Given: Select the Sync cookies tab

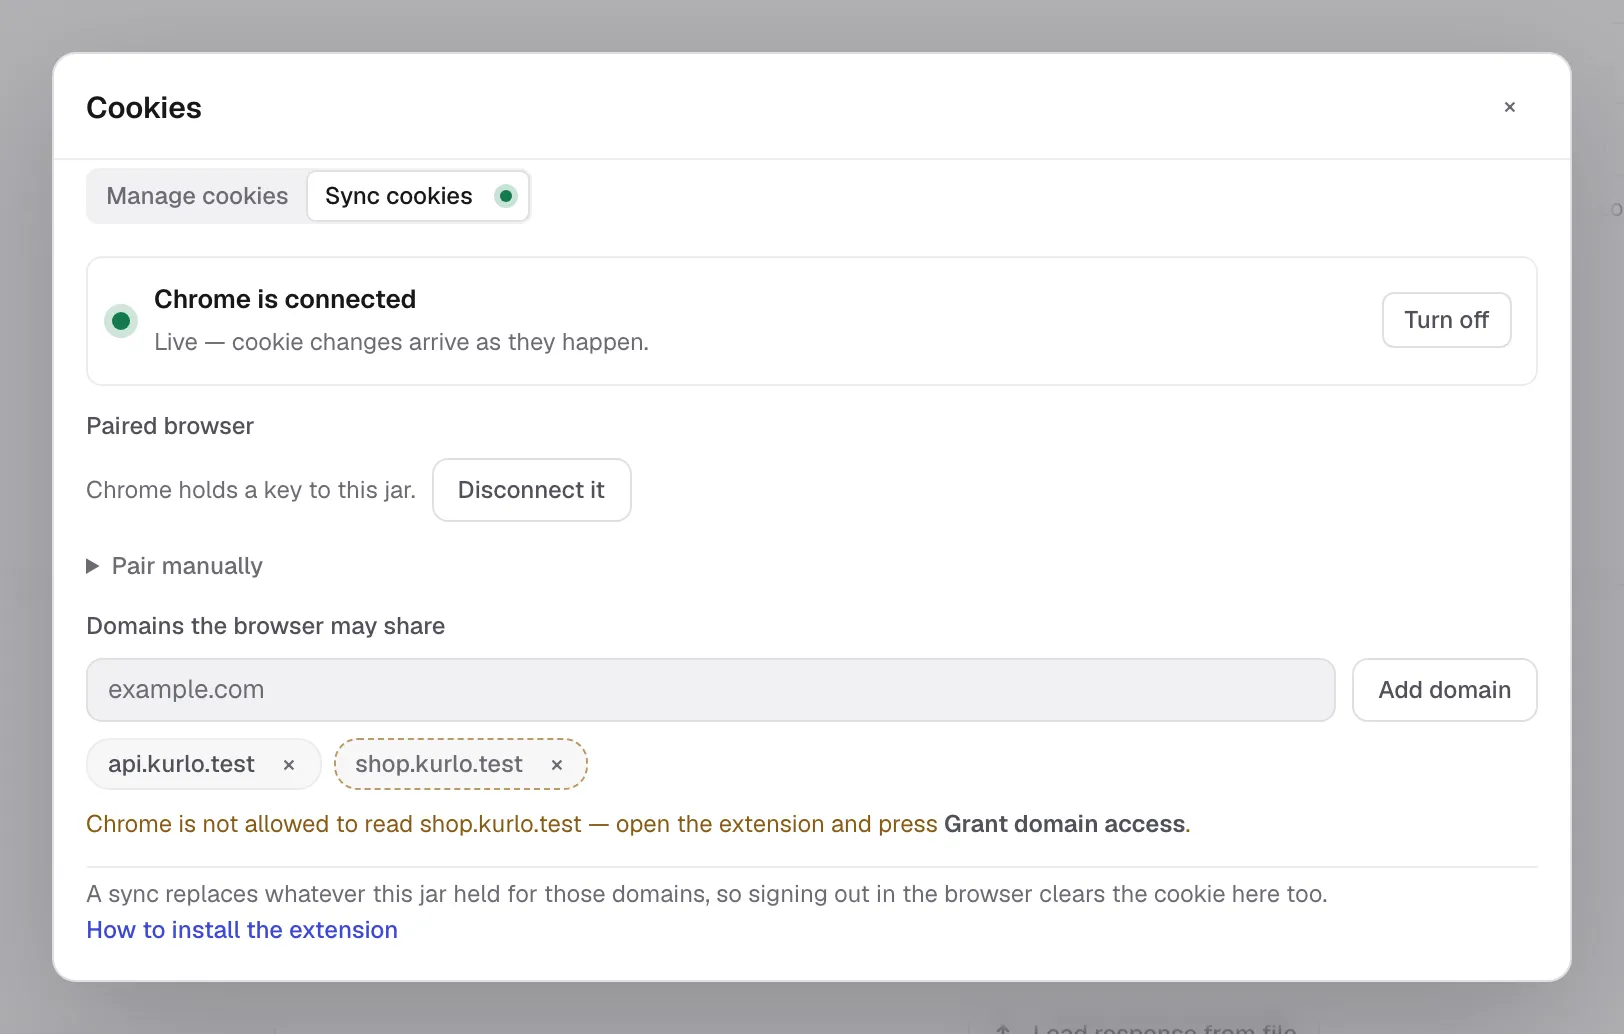Looking at the screenshot, I should click(x=418, y=196).
